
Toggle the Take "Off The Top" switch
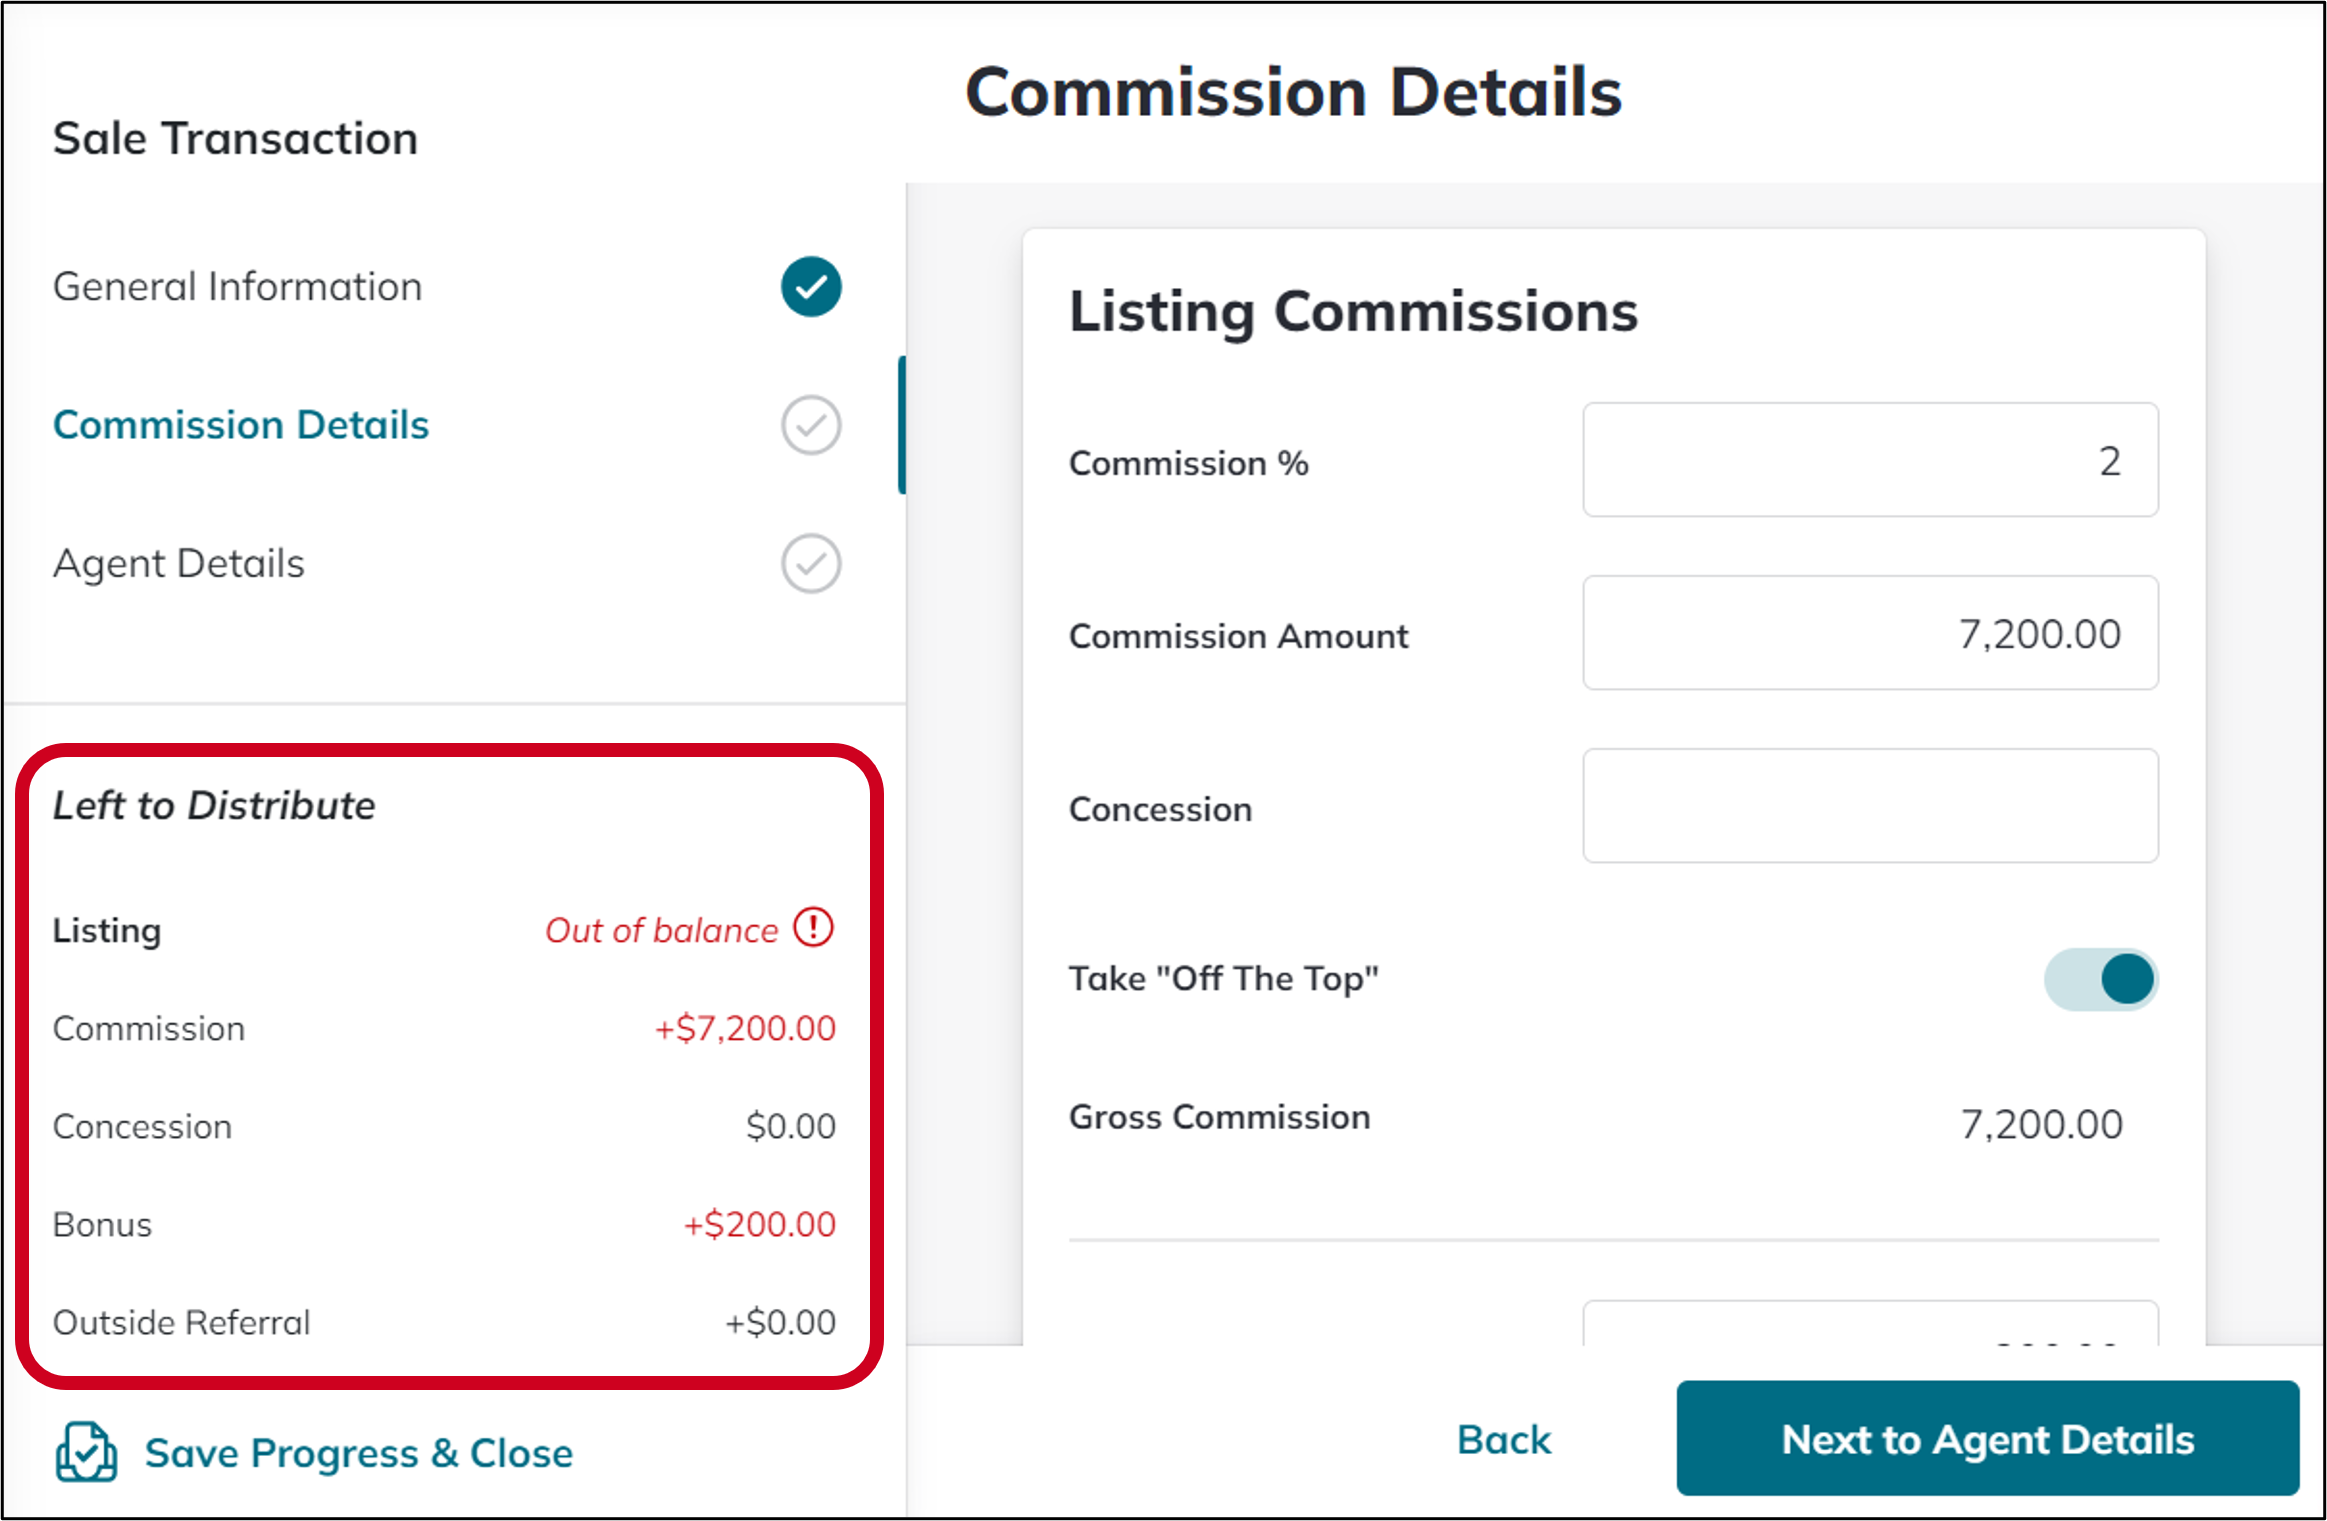2101,979
